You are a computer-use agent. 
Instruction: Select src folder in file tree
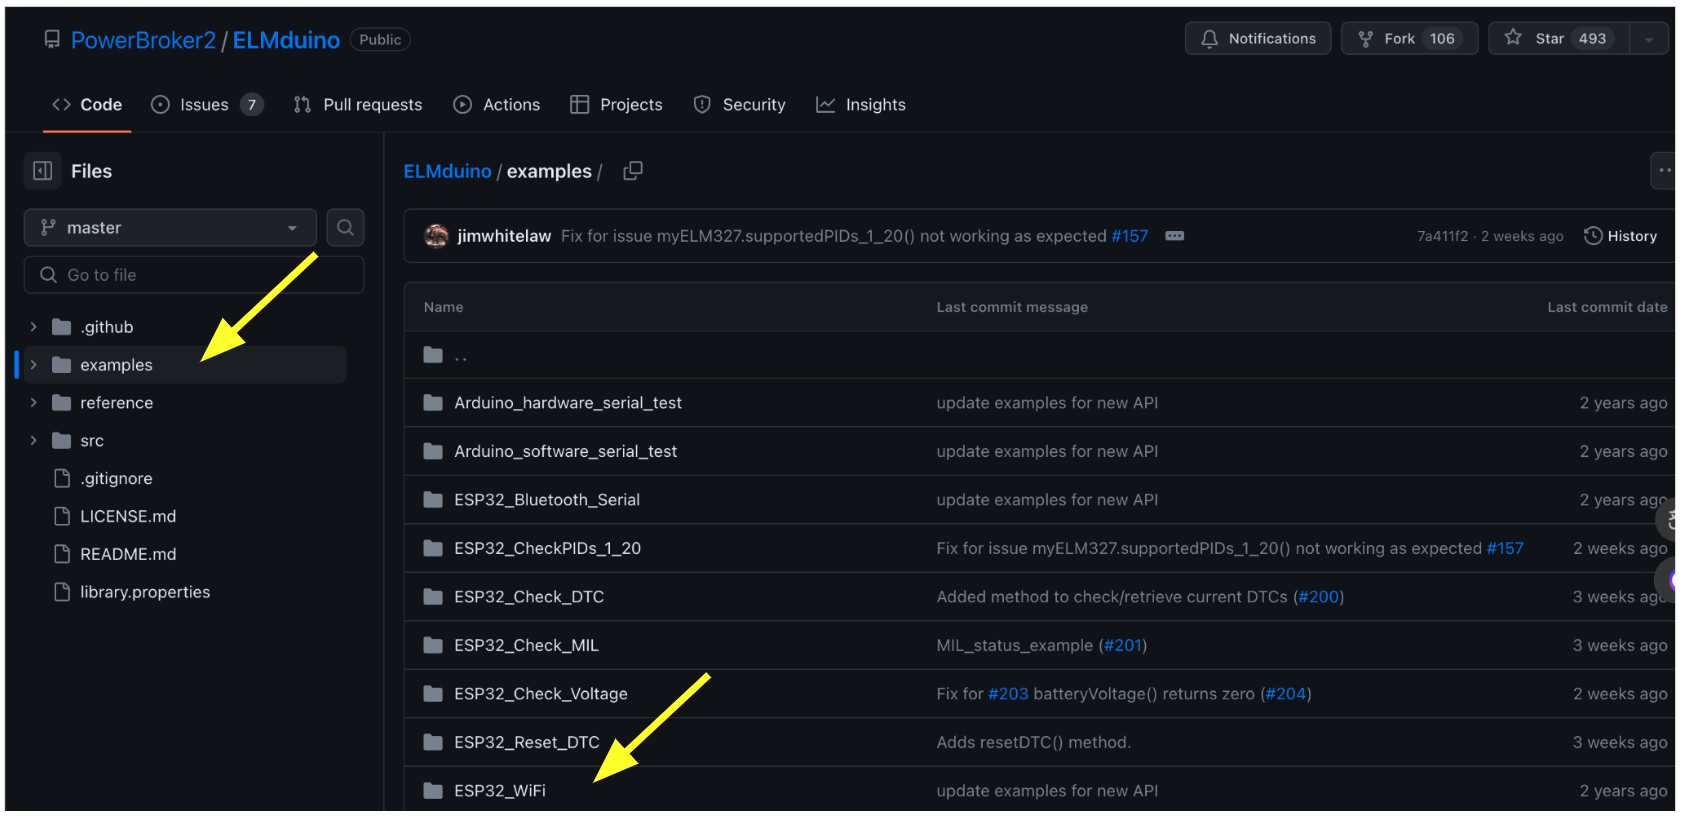[92, 441]
